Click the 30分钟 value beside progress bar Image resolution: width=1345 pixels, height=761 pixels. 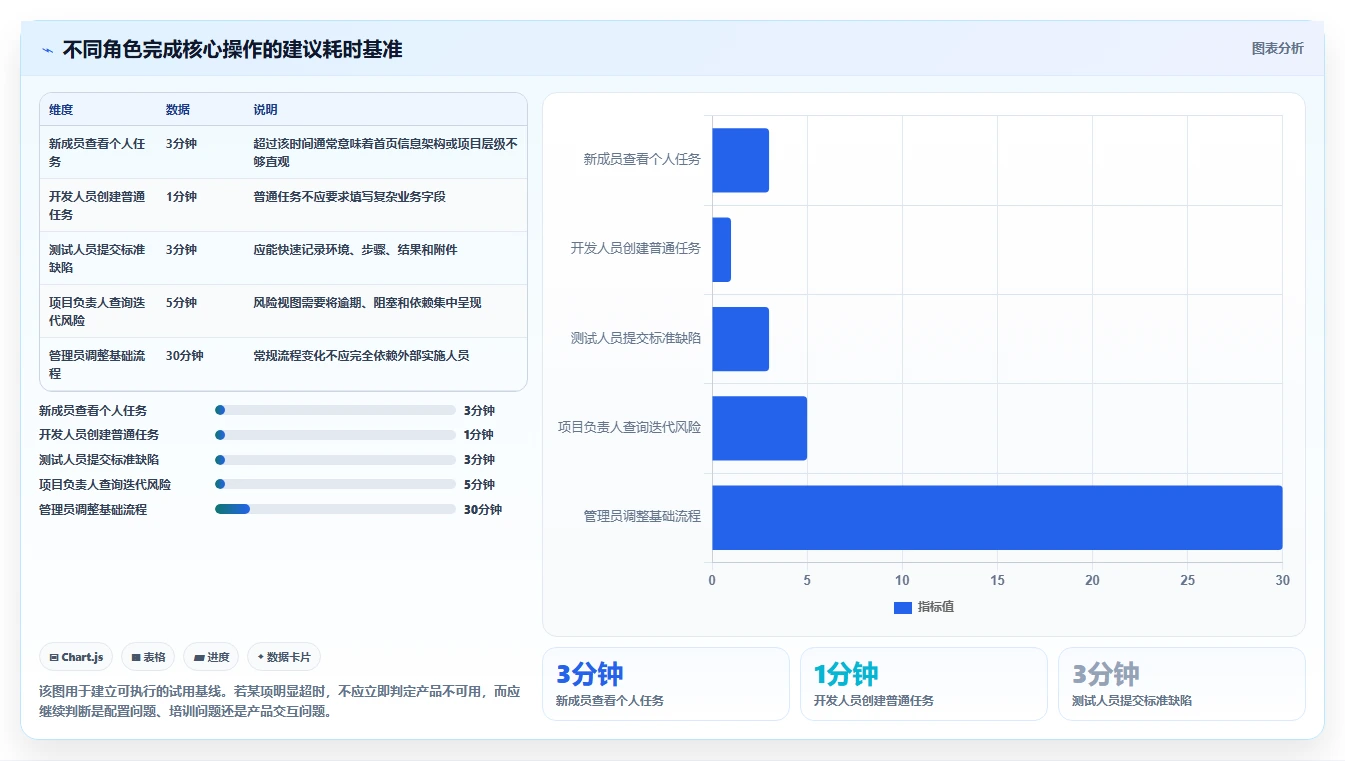tap(483, 509)
